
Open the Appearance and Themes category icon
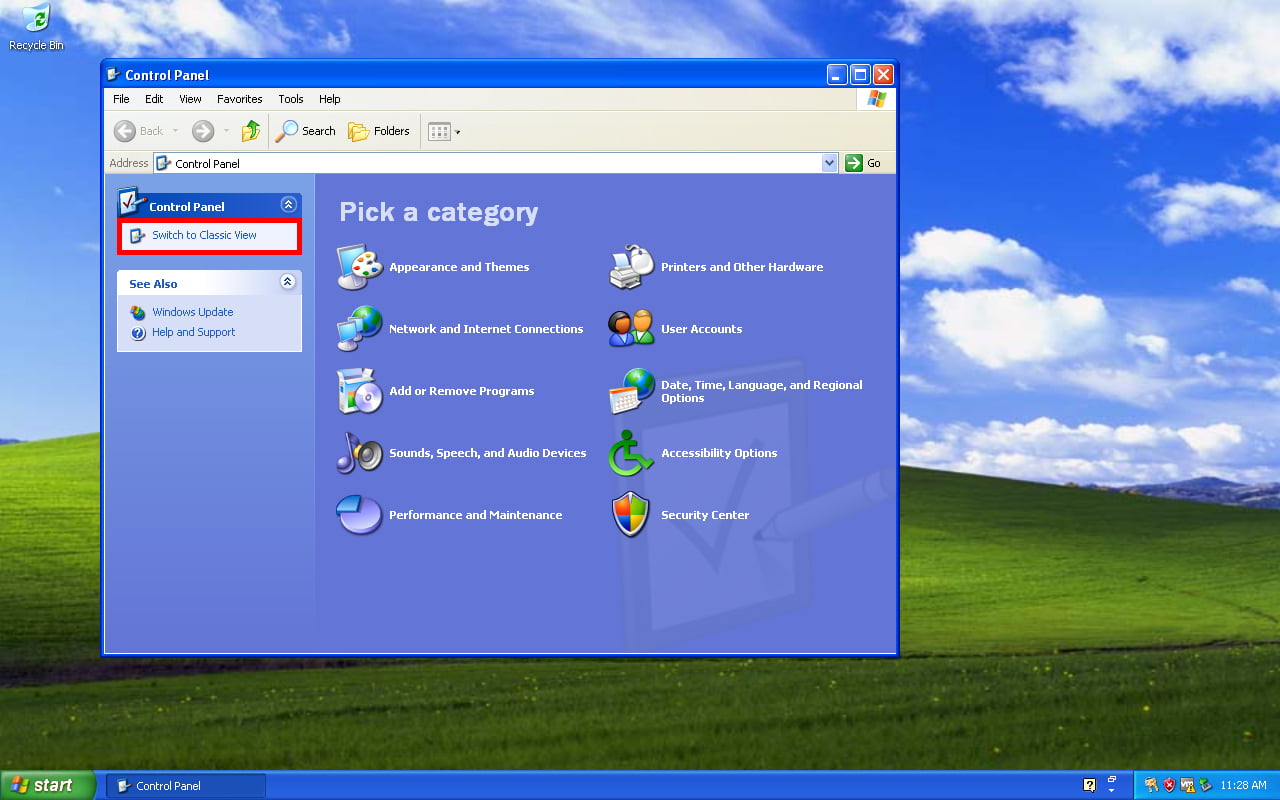pos(360,267)
